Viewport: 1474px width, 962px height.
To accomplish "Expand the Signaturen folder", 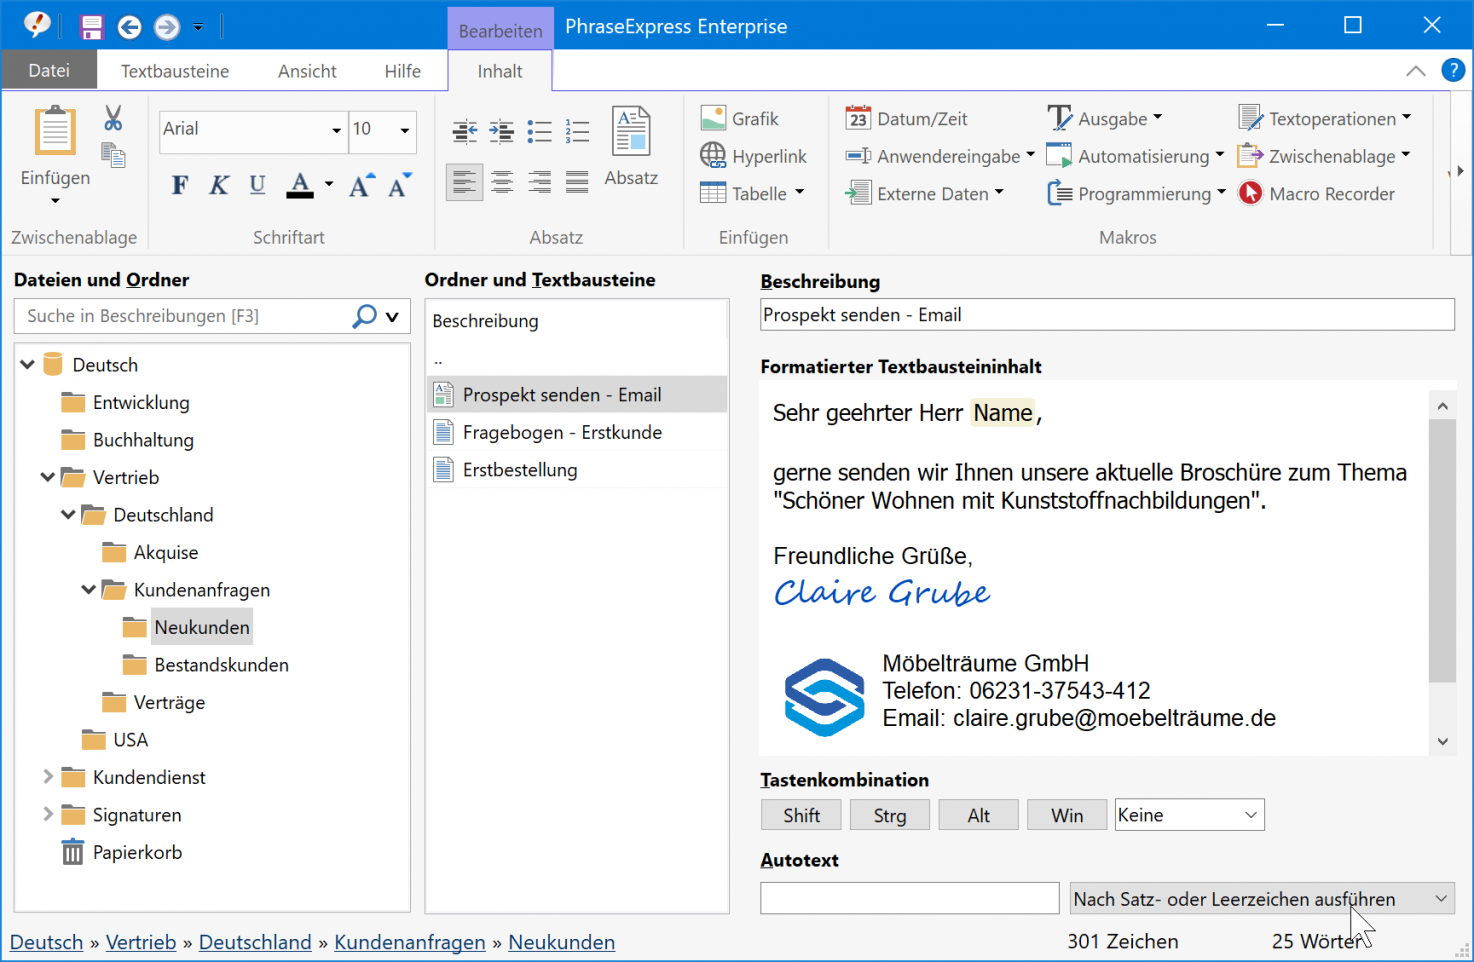I will click(47, 814).
